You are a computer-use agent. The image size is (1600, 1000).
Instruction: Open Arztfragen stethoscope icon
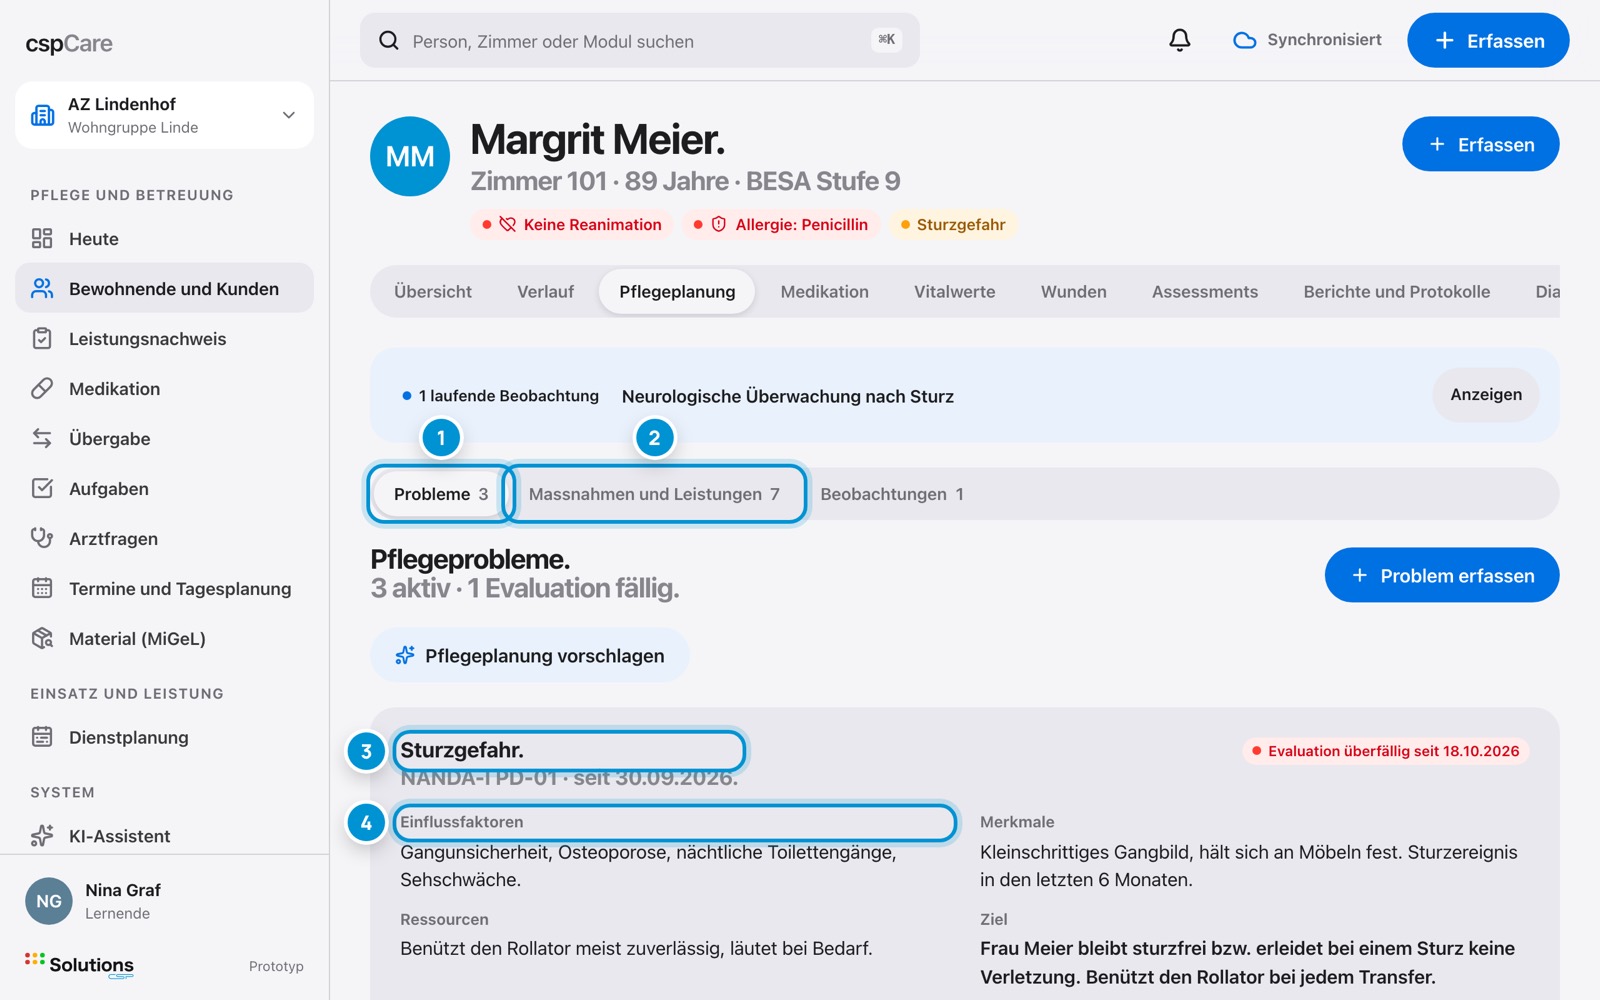[42, 538]
